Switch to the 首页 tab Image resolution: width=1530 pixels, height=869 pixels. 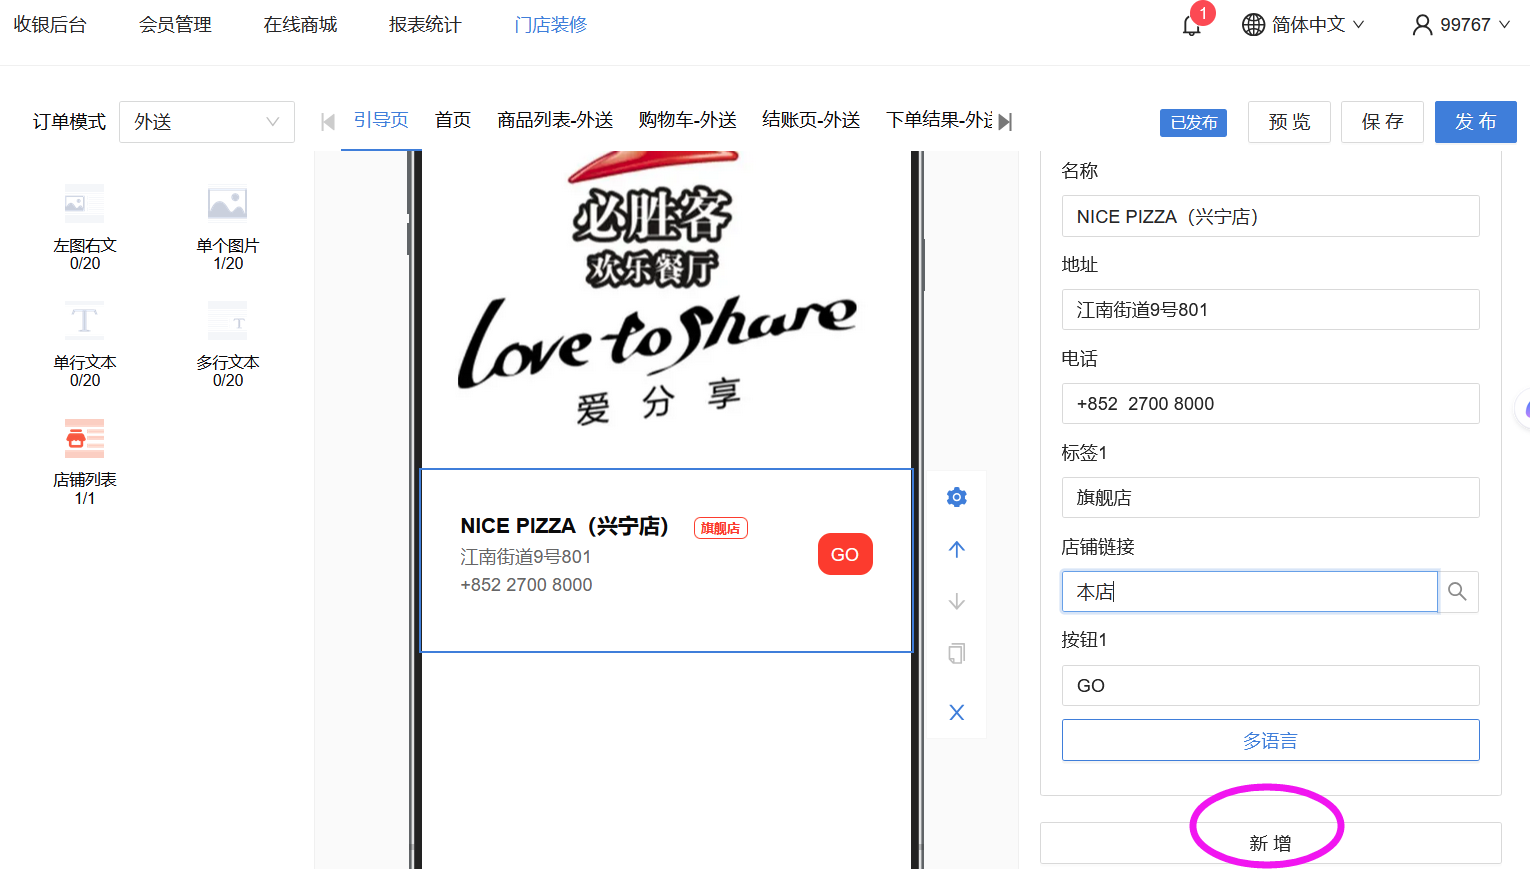(x=453, y=120)
